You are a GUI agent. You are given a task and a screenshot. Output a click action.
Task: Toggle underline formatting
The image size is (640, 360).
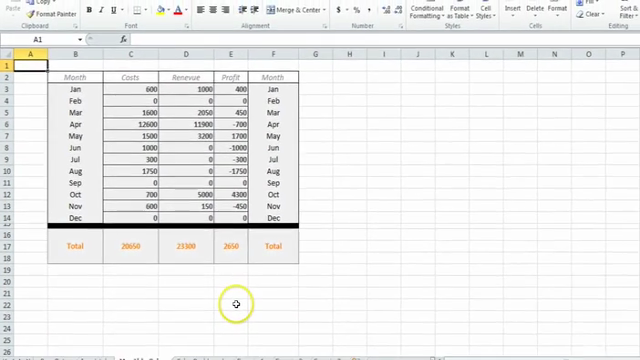tap(113, 10)
